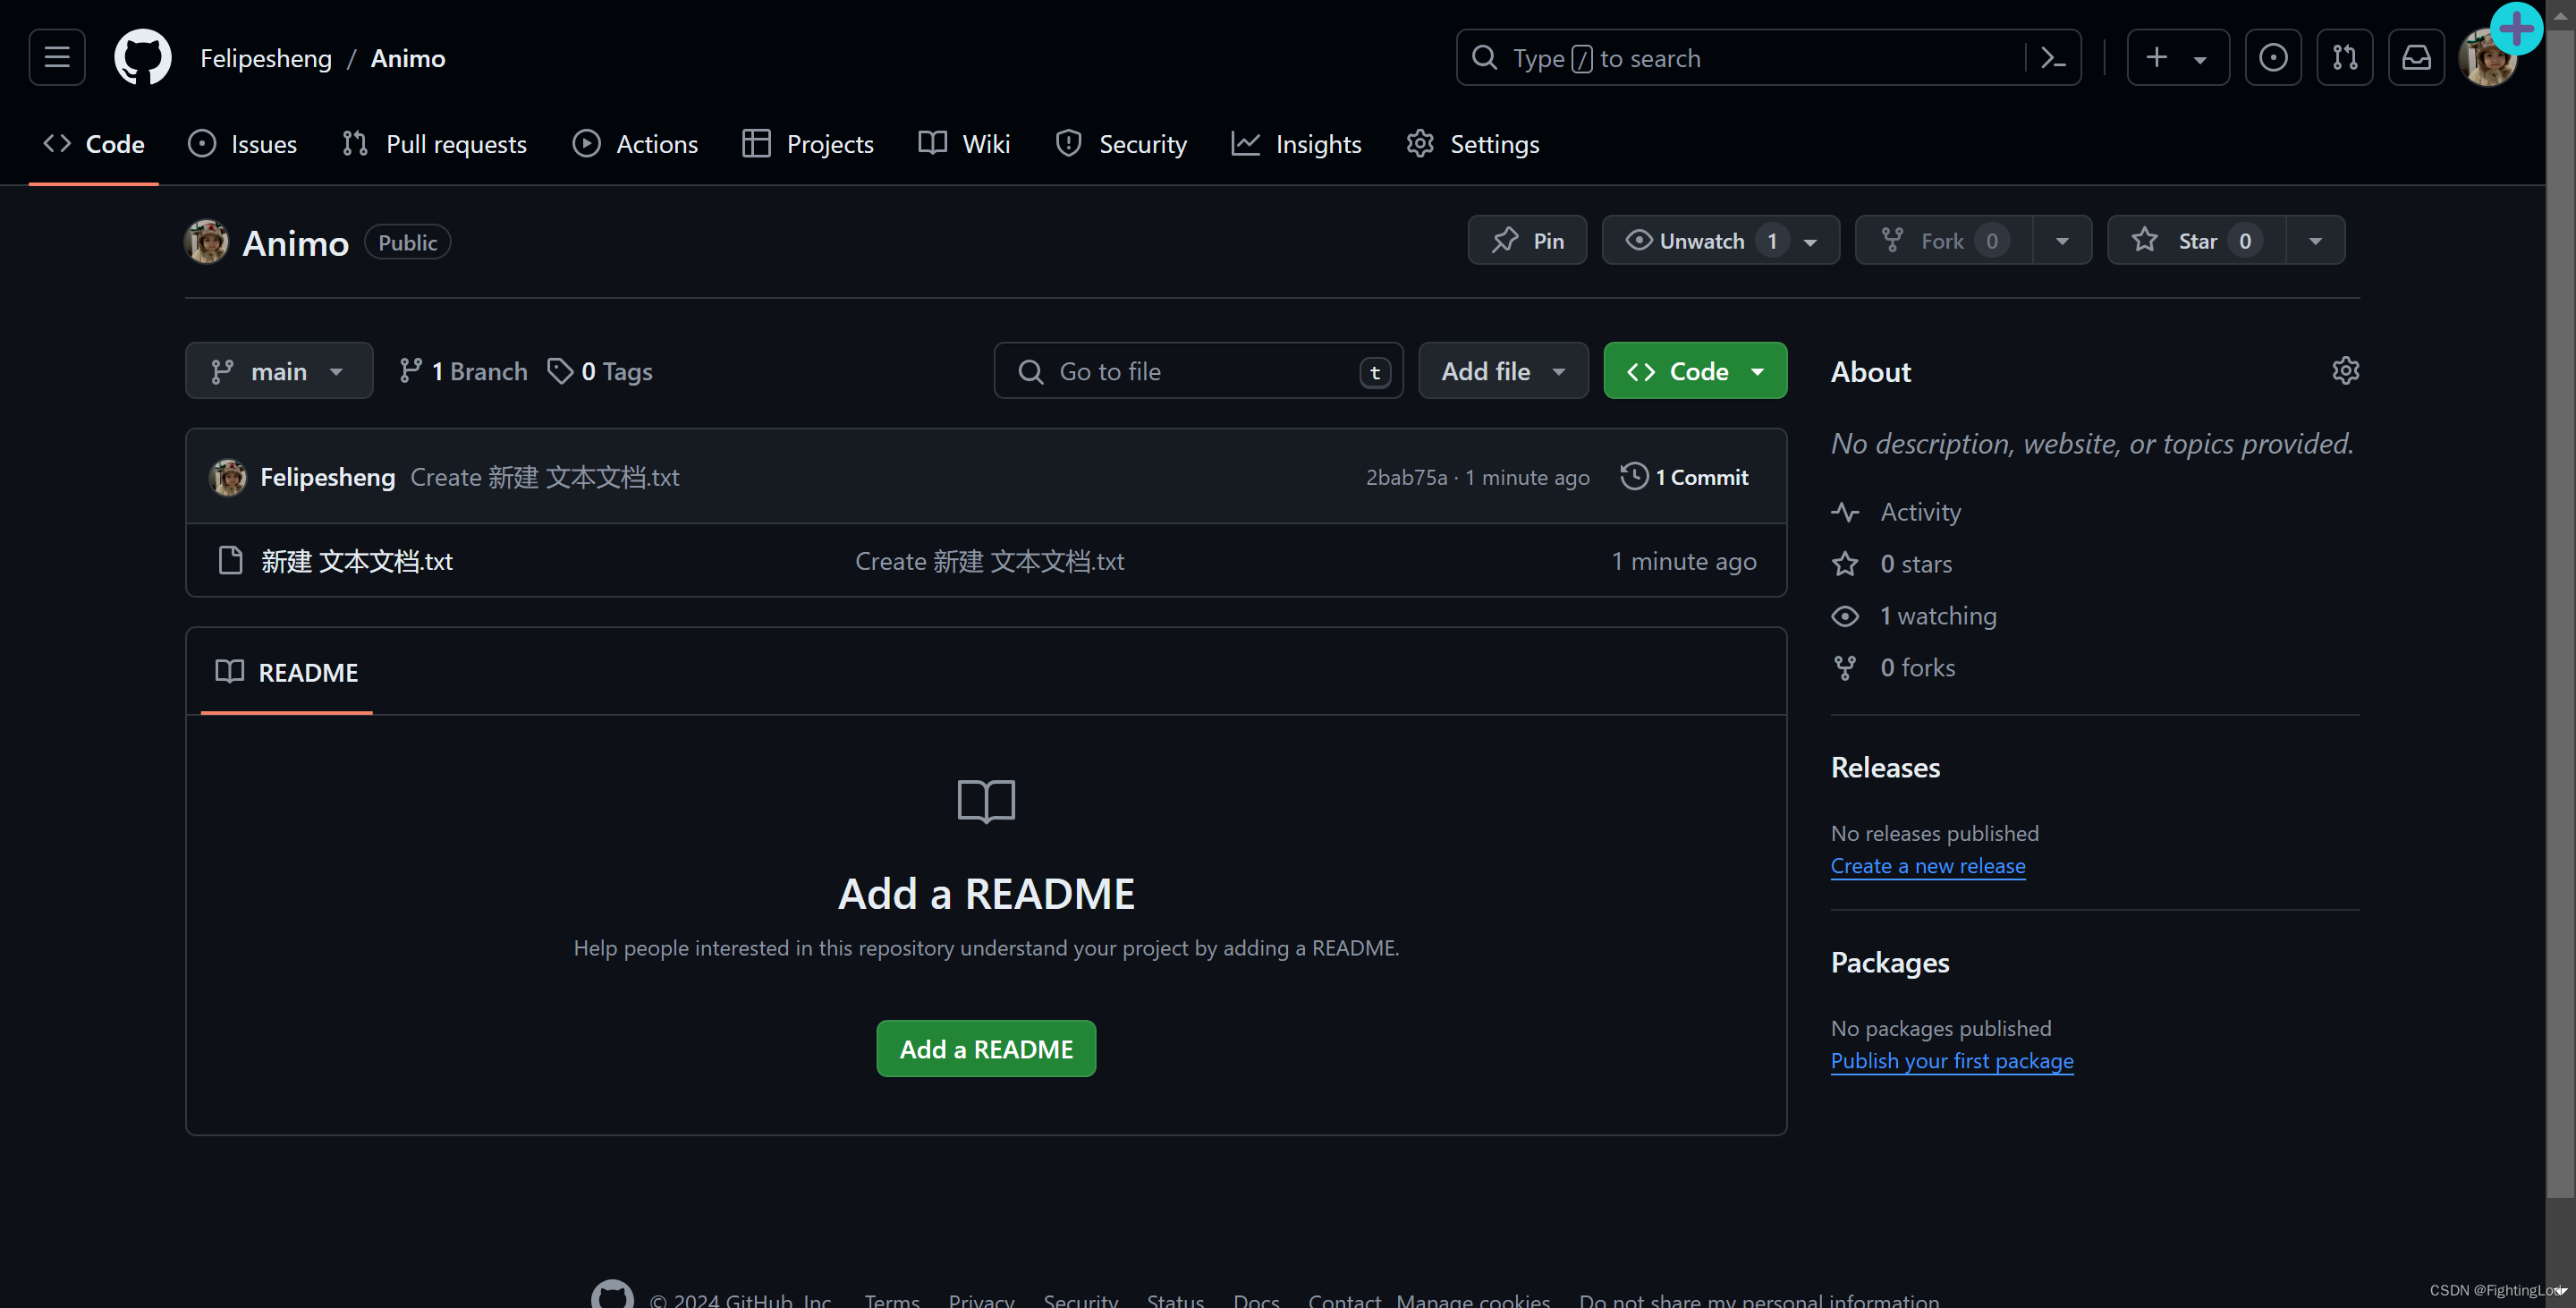Open the 0 Tags link

coord(600,371)
